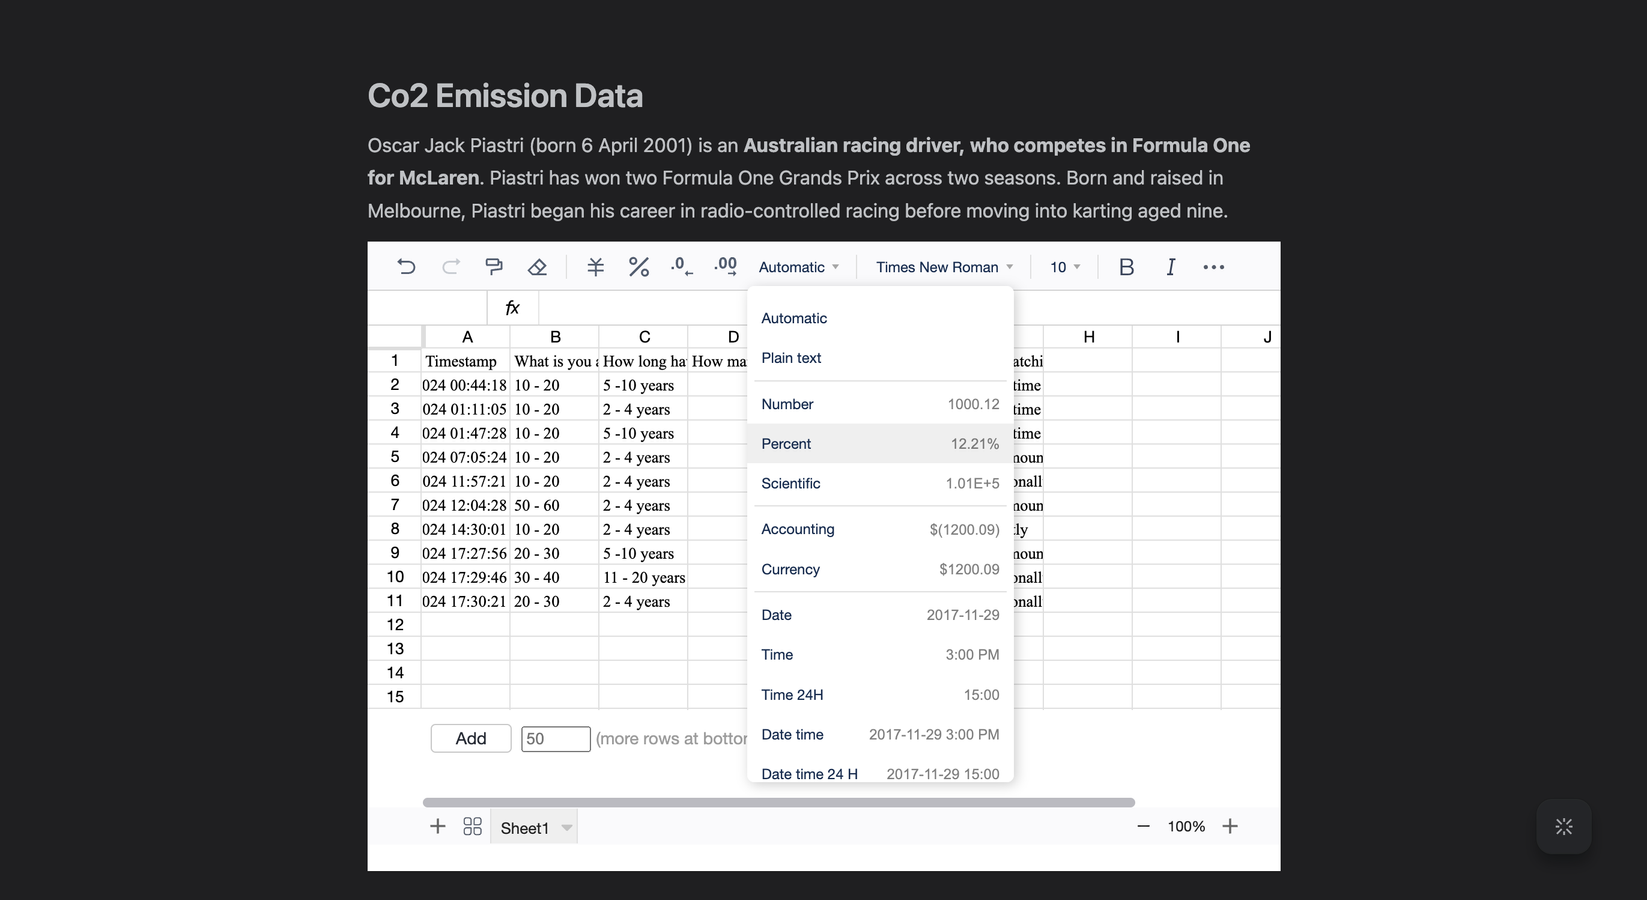1647x900 pixels.
Task: Click the fx formula icon
Action: 512,308
